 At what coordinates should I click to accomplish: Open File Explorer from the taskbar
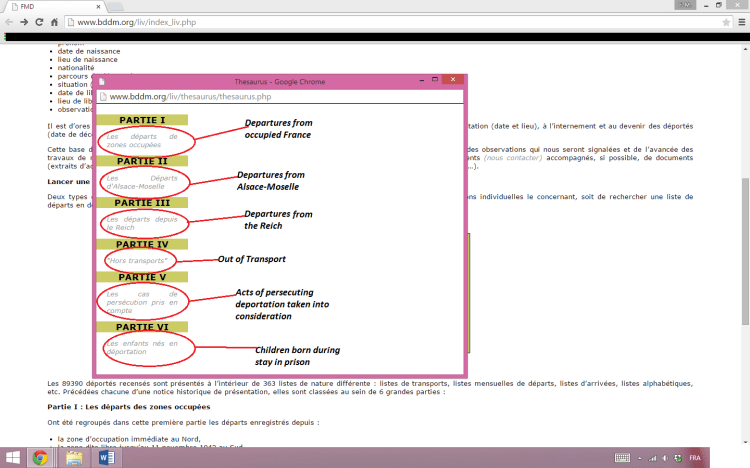point(74,458)
